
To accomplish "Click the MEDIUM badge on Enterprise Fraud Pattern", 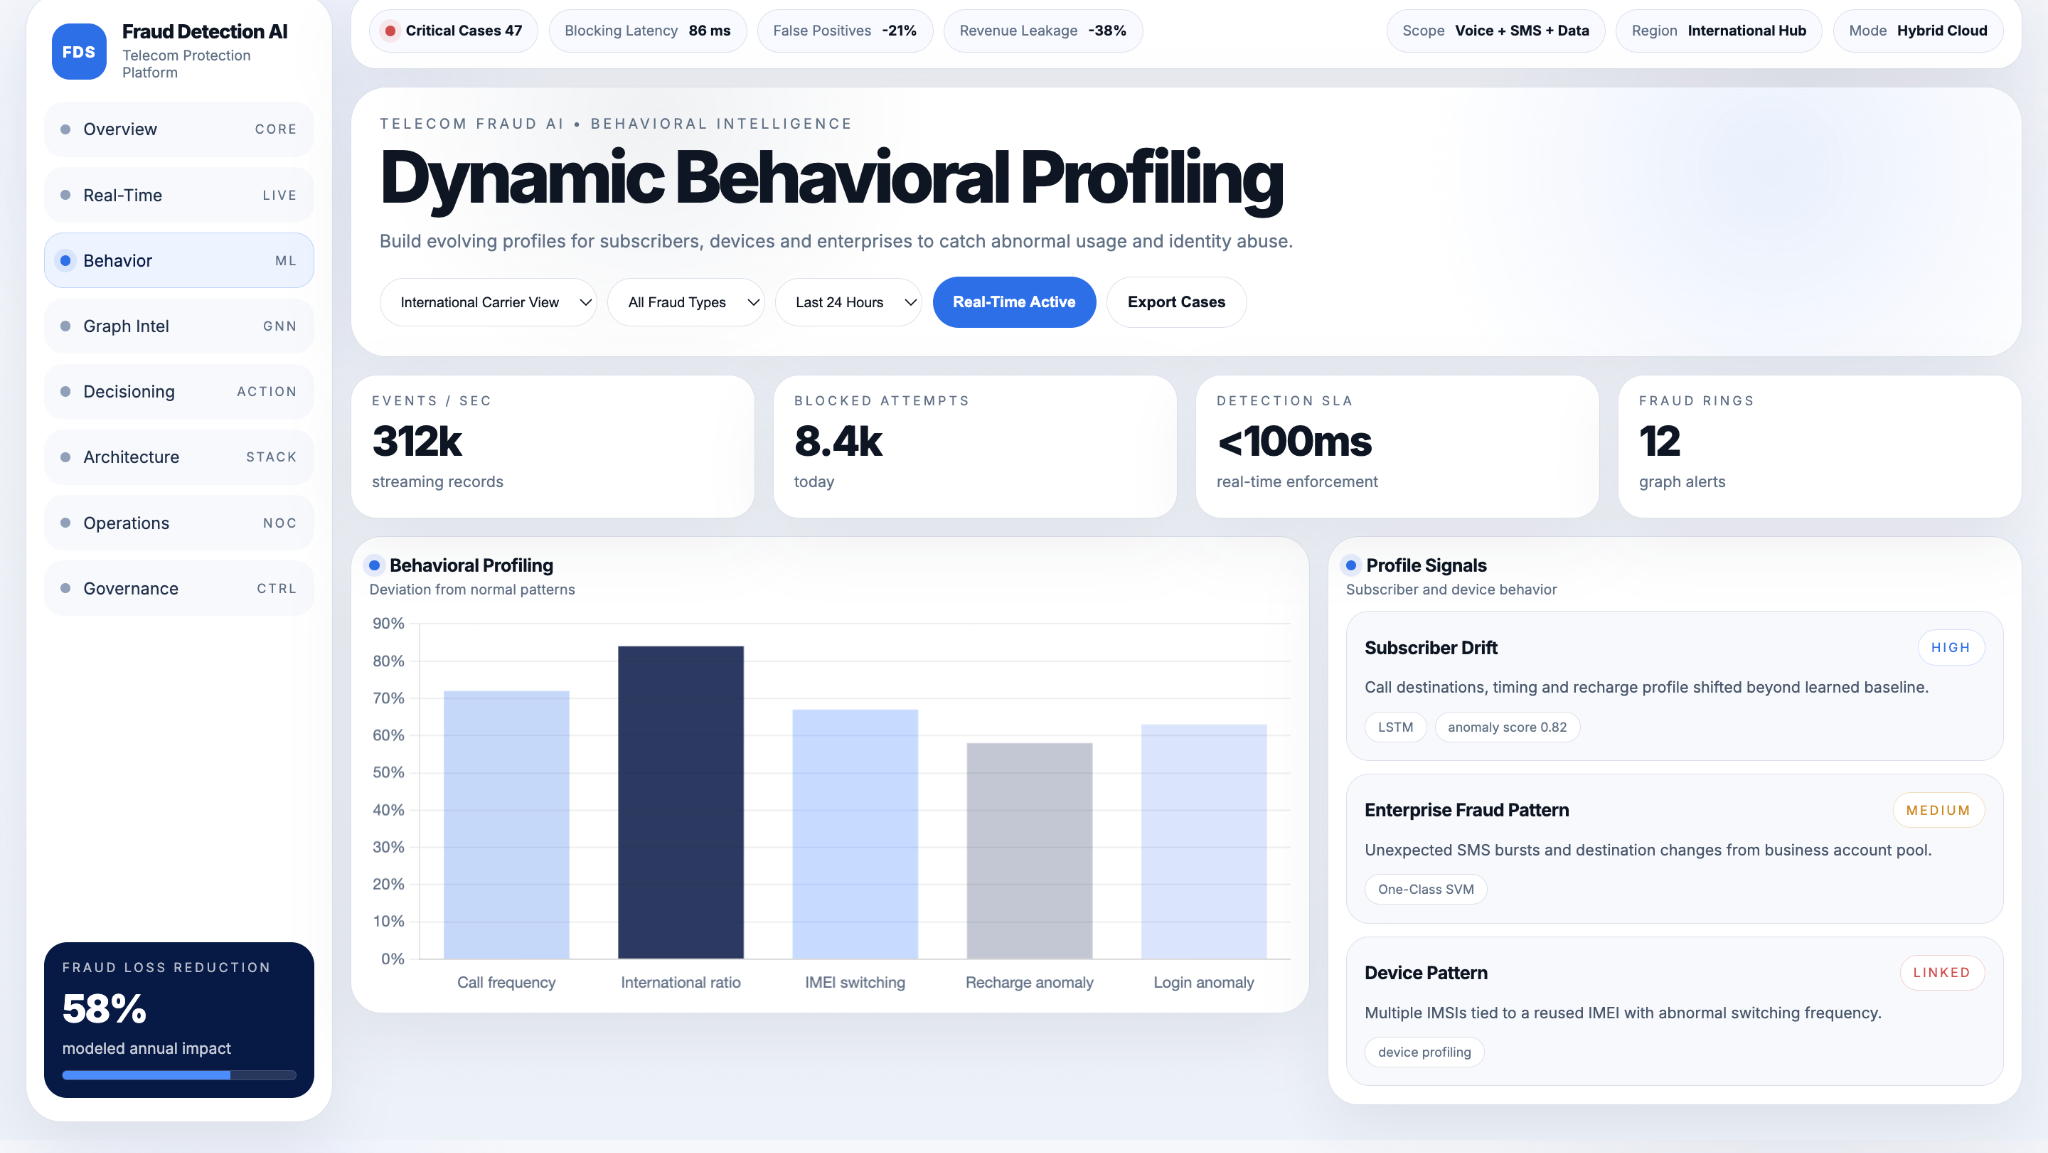I will 1937,810.
